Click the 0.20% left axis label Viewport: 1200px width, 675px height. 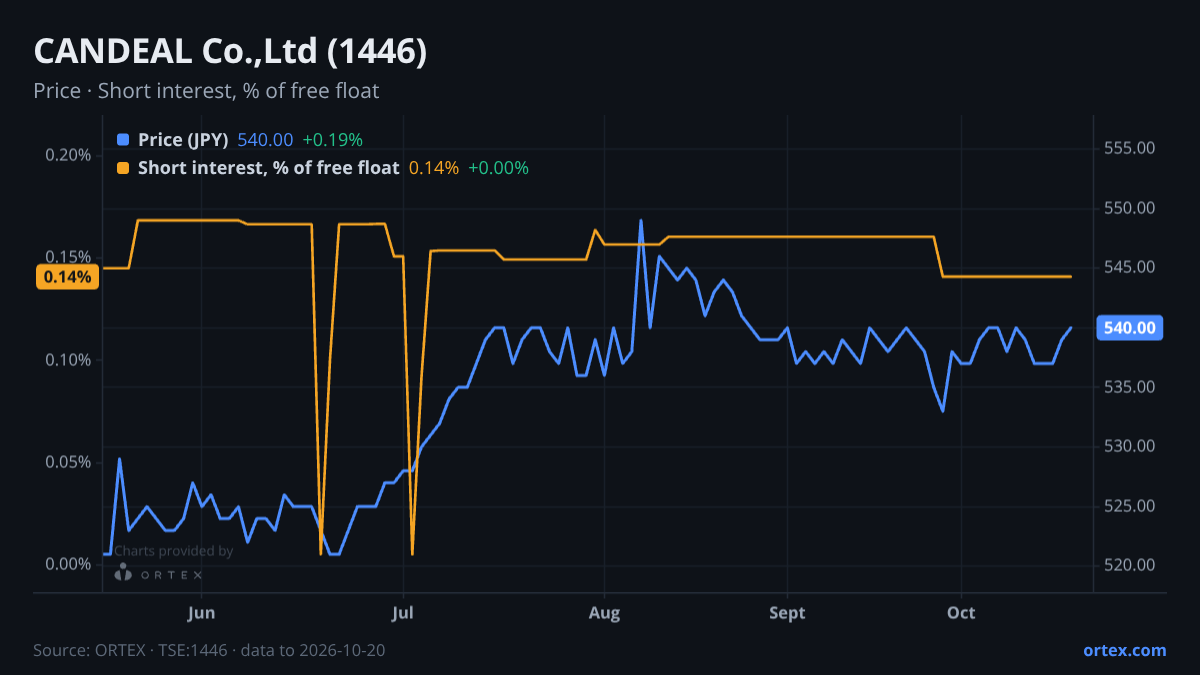pyautogui.click(x=69, y=155)
